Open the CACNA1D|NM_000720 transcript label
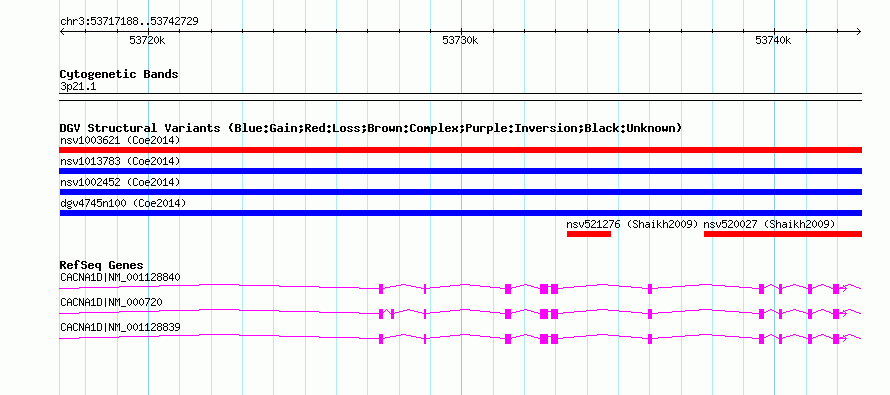This screenshot has height=395, width=890. (x=111, y=302)
